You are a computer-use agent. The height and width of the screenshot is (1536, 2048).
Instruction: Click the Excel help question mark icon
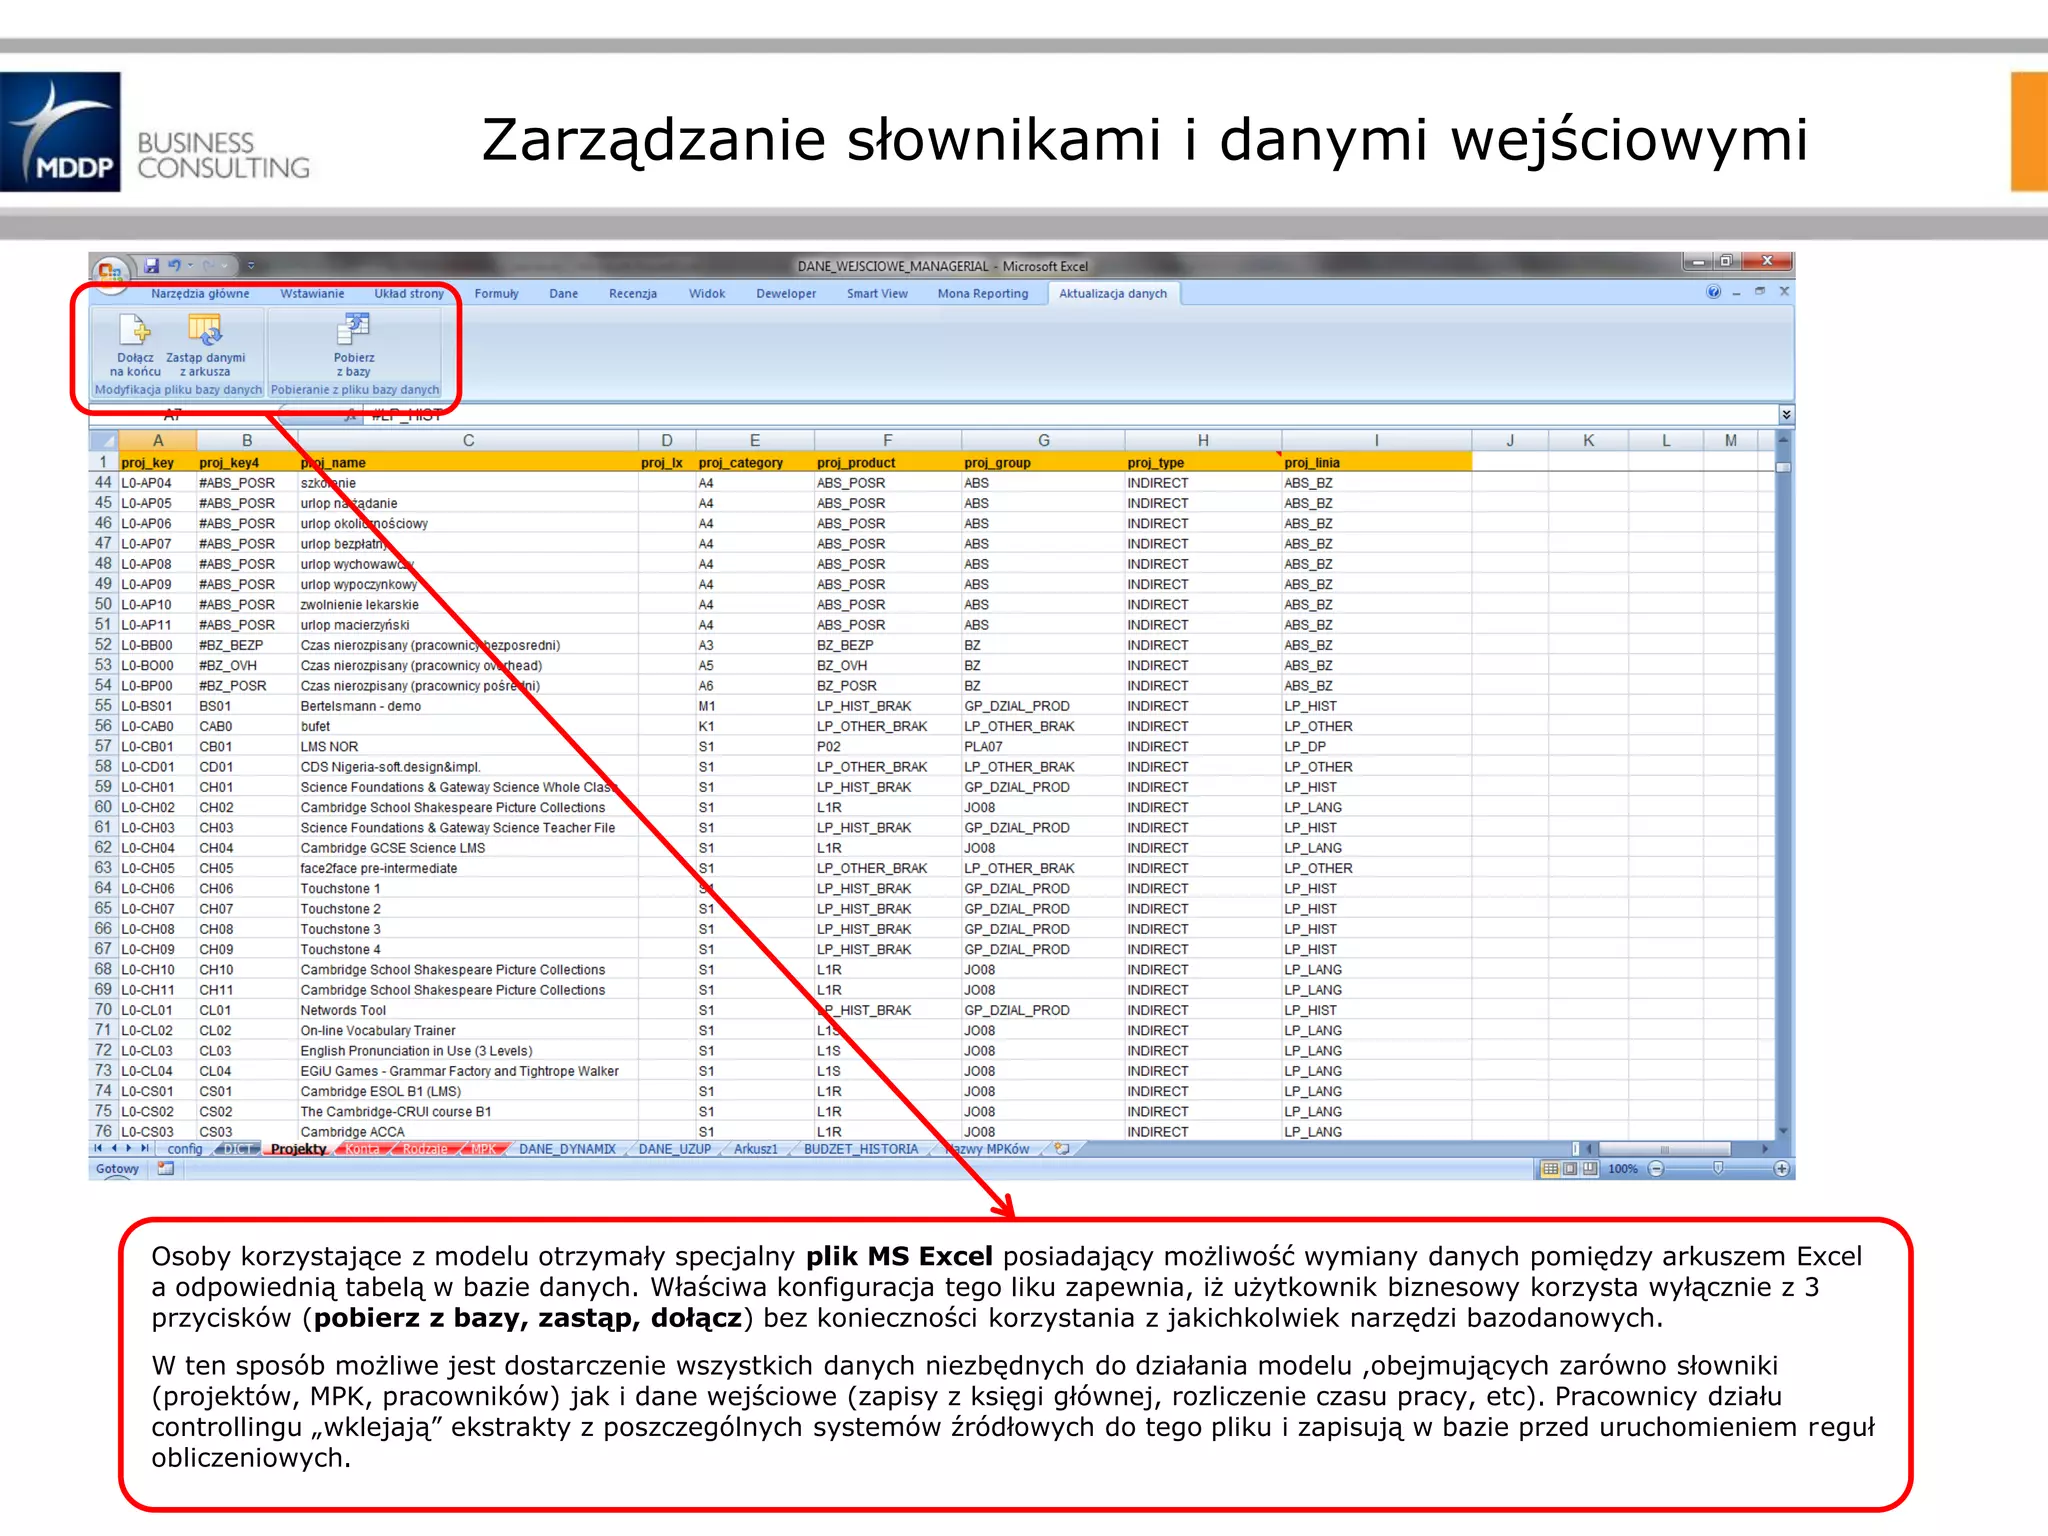click(1713, 292)
